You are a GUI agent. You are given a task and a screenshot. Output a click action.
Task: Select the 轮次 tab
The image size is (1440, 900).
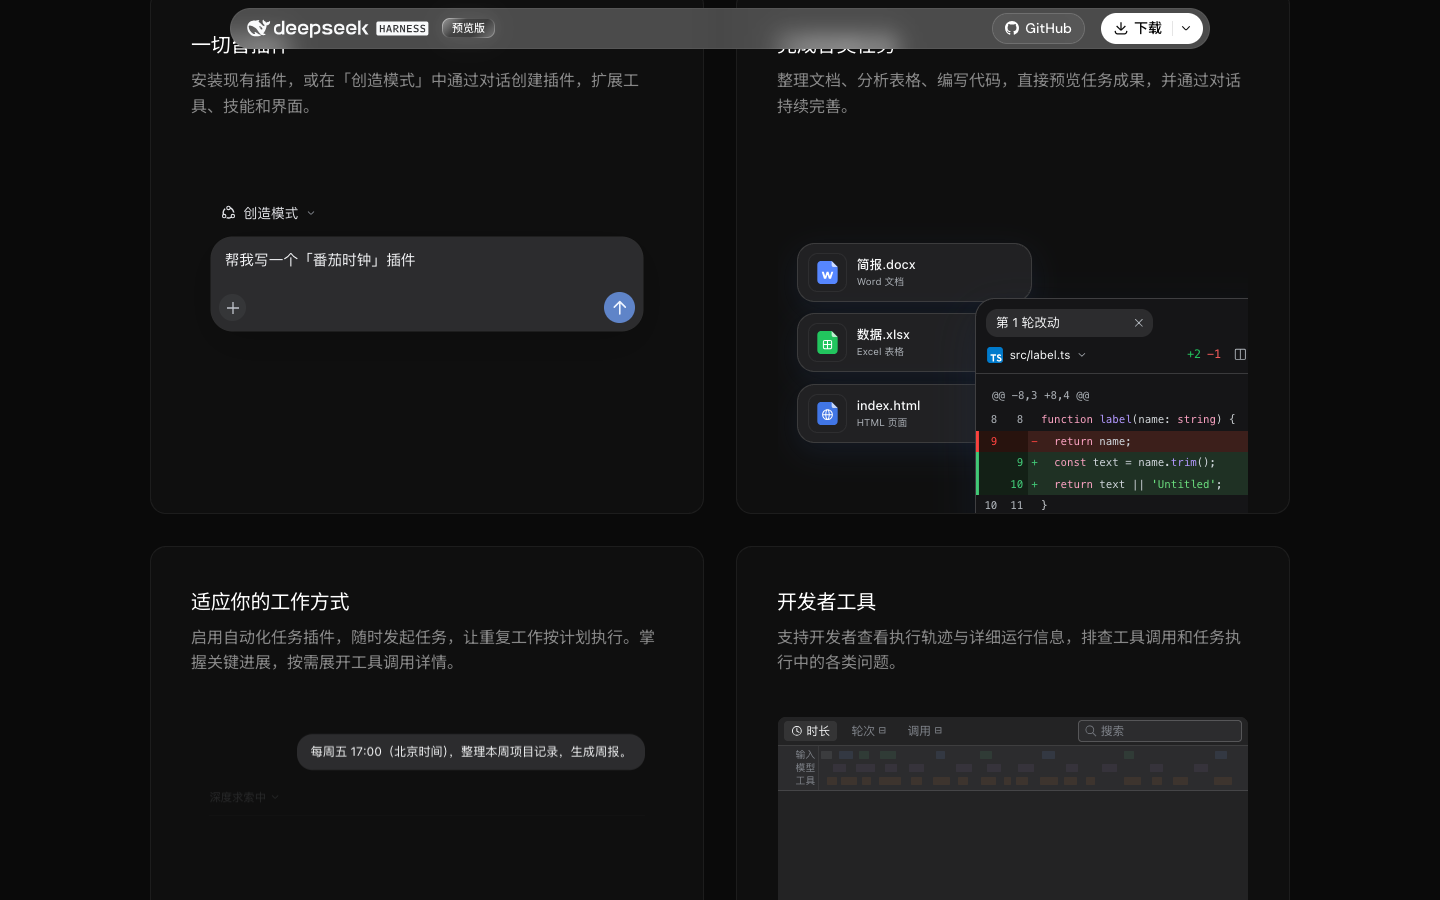pyautogui.click(x=869, y=731)
